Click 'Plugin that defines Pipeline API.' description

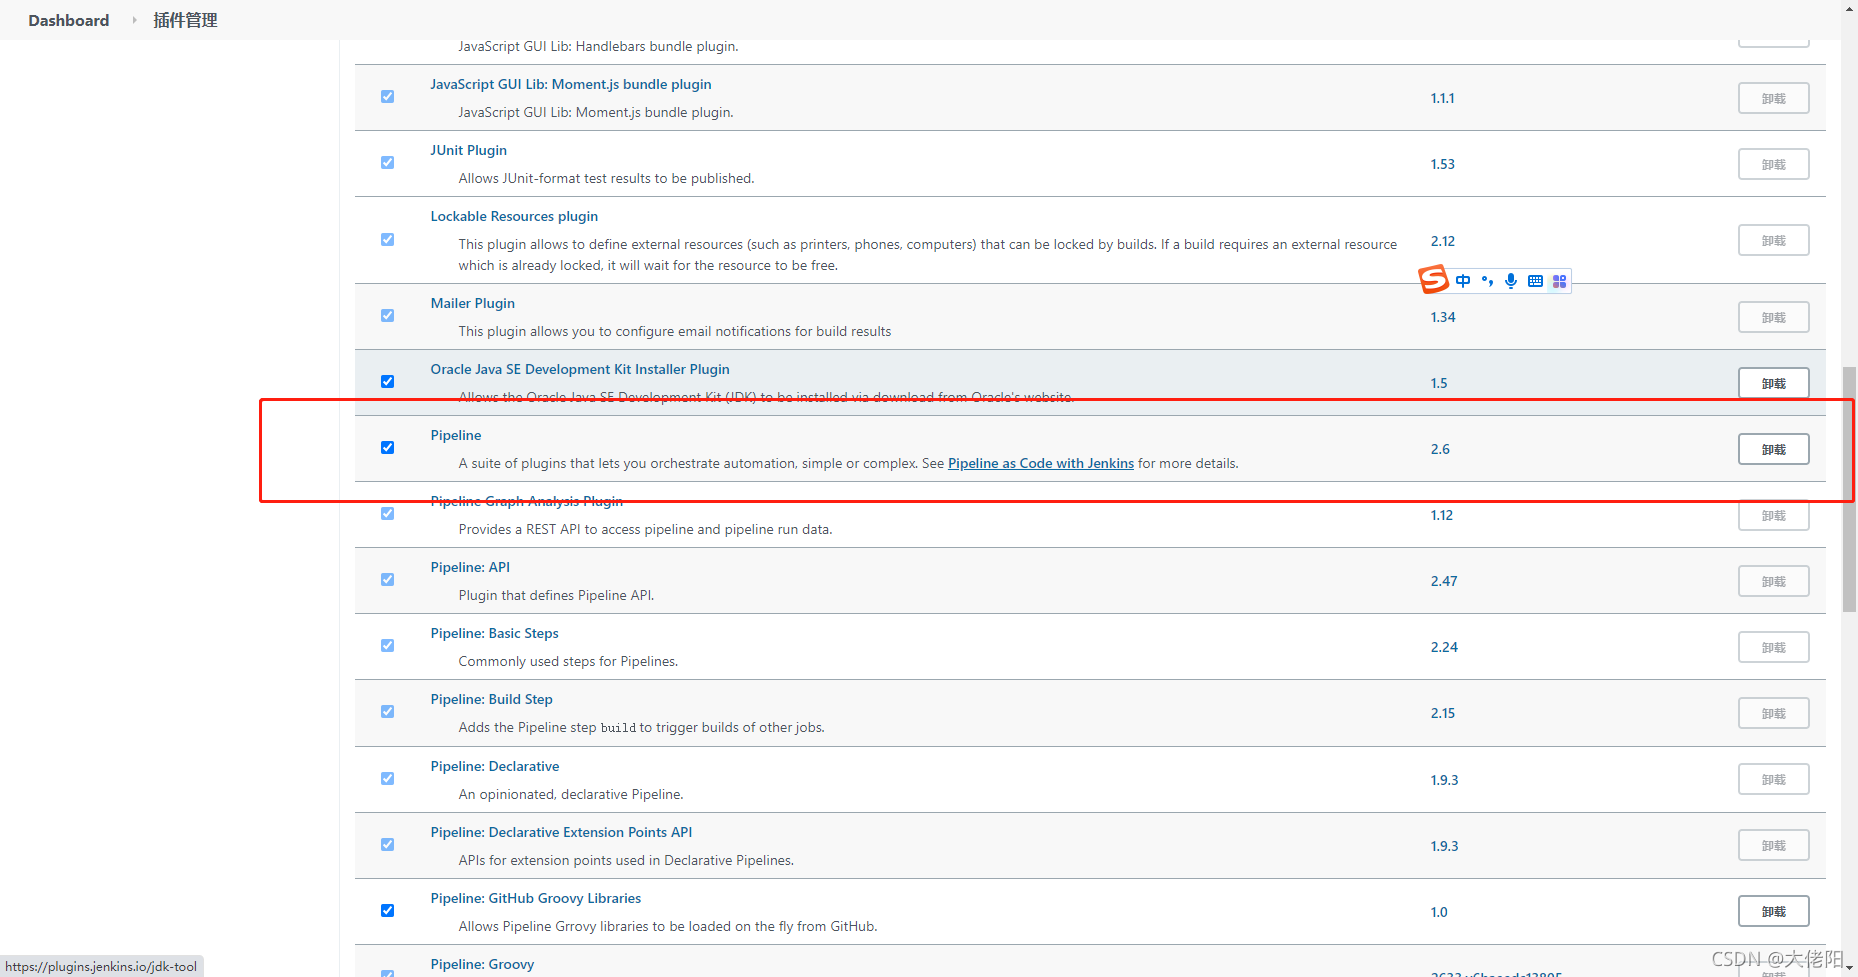556,595
